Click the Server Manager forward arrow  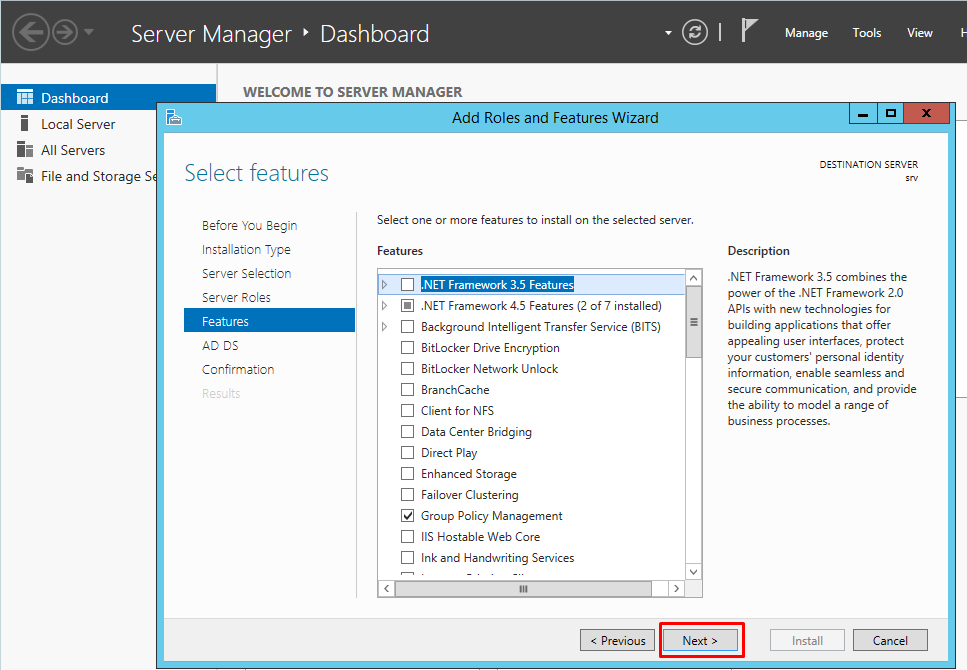(65, 32)
